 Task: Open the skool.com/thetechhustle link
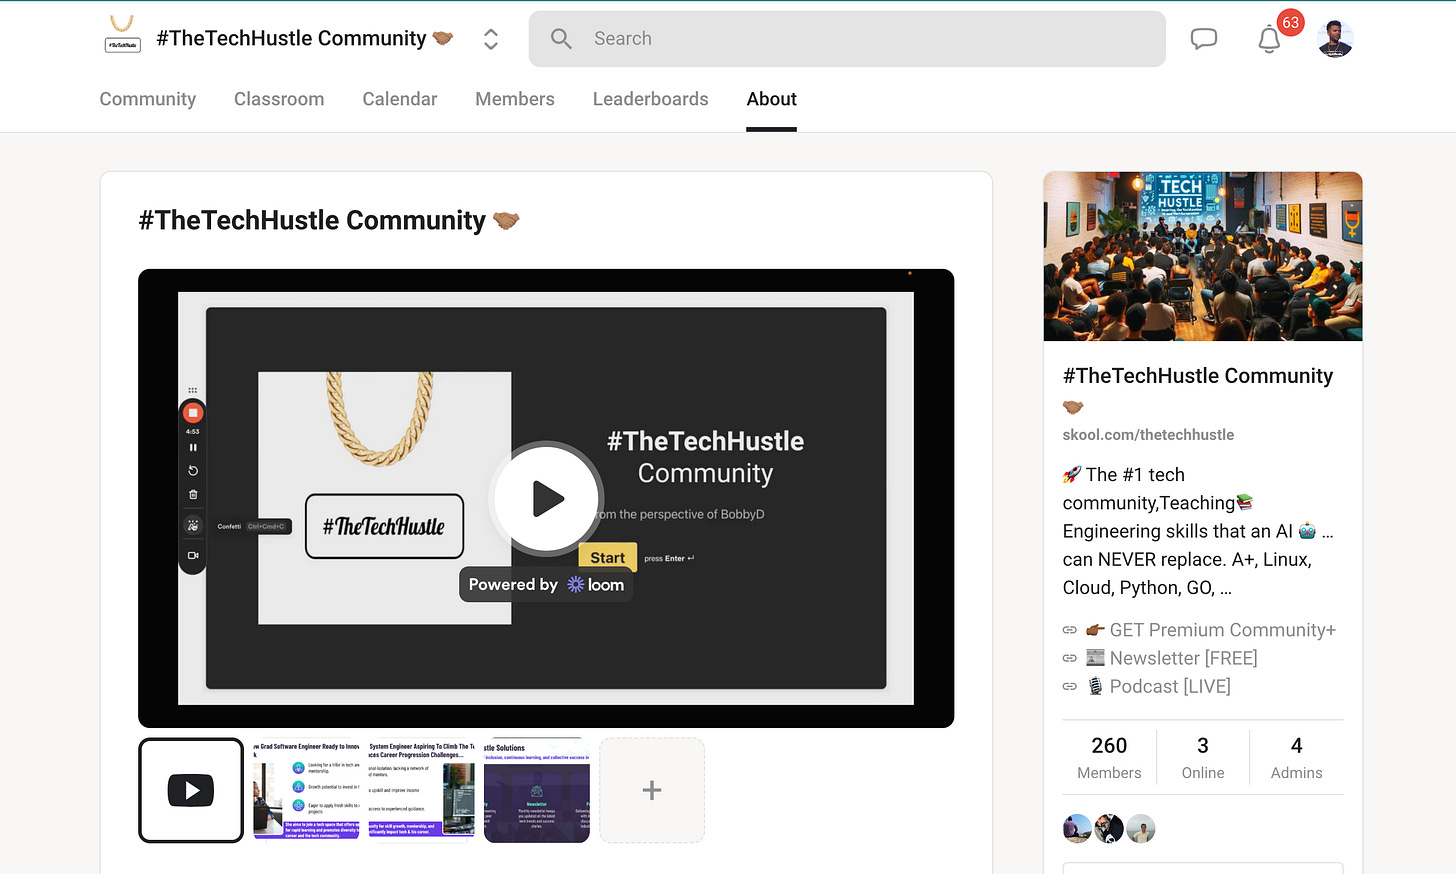click(1148, 435)
